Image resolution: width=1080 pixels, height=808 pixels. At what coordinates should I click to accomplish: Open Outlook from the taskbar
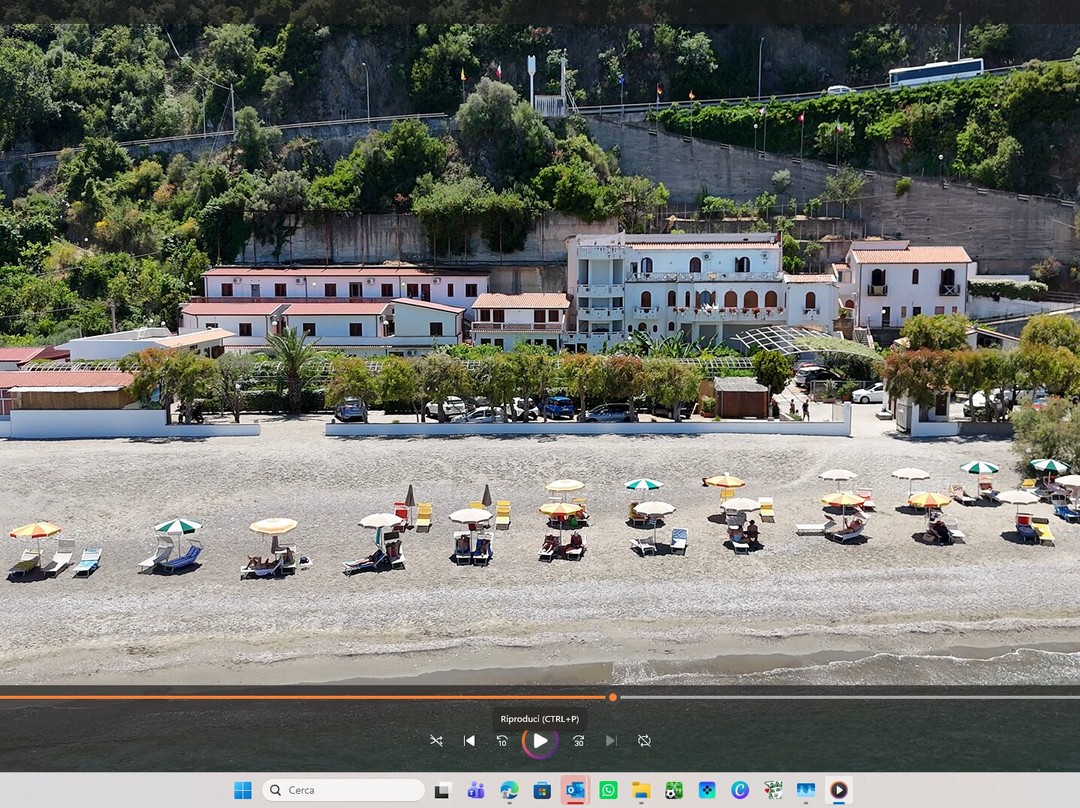[x=574, y=790]
